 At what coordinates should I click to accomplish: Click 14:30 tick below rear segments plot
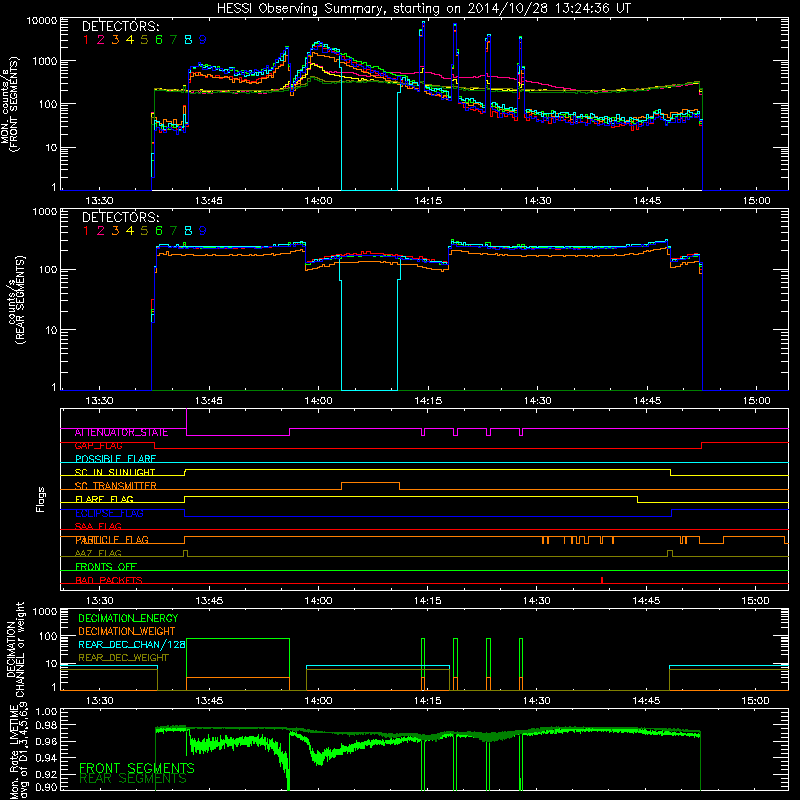point(537,401)
